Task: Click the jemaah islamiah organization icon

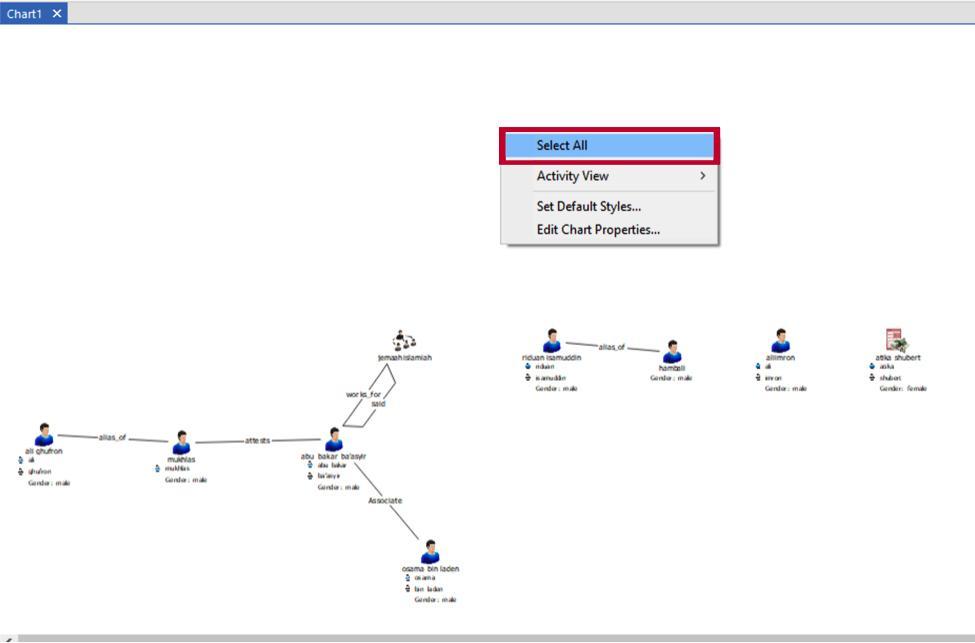Action: click(404, 341)
